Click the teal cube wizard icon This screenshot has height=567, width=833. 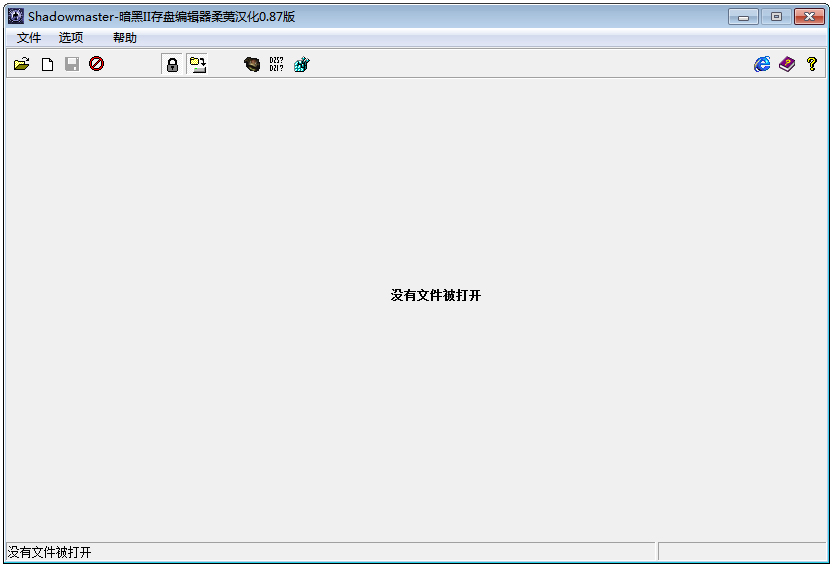(x=302, y=64)
